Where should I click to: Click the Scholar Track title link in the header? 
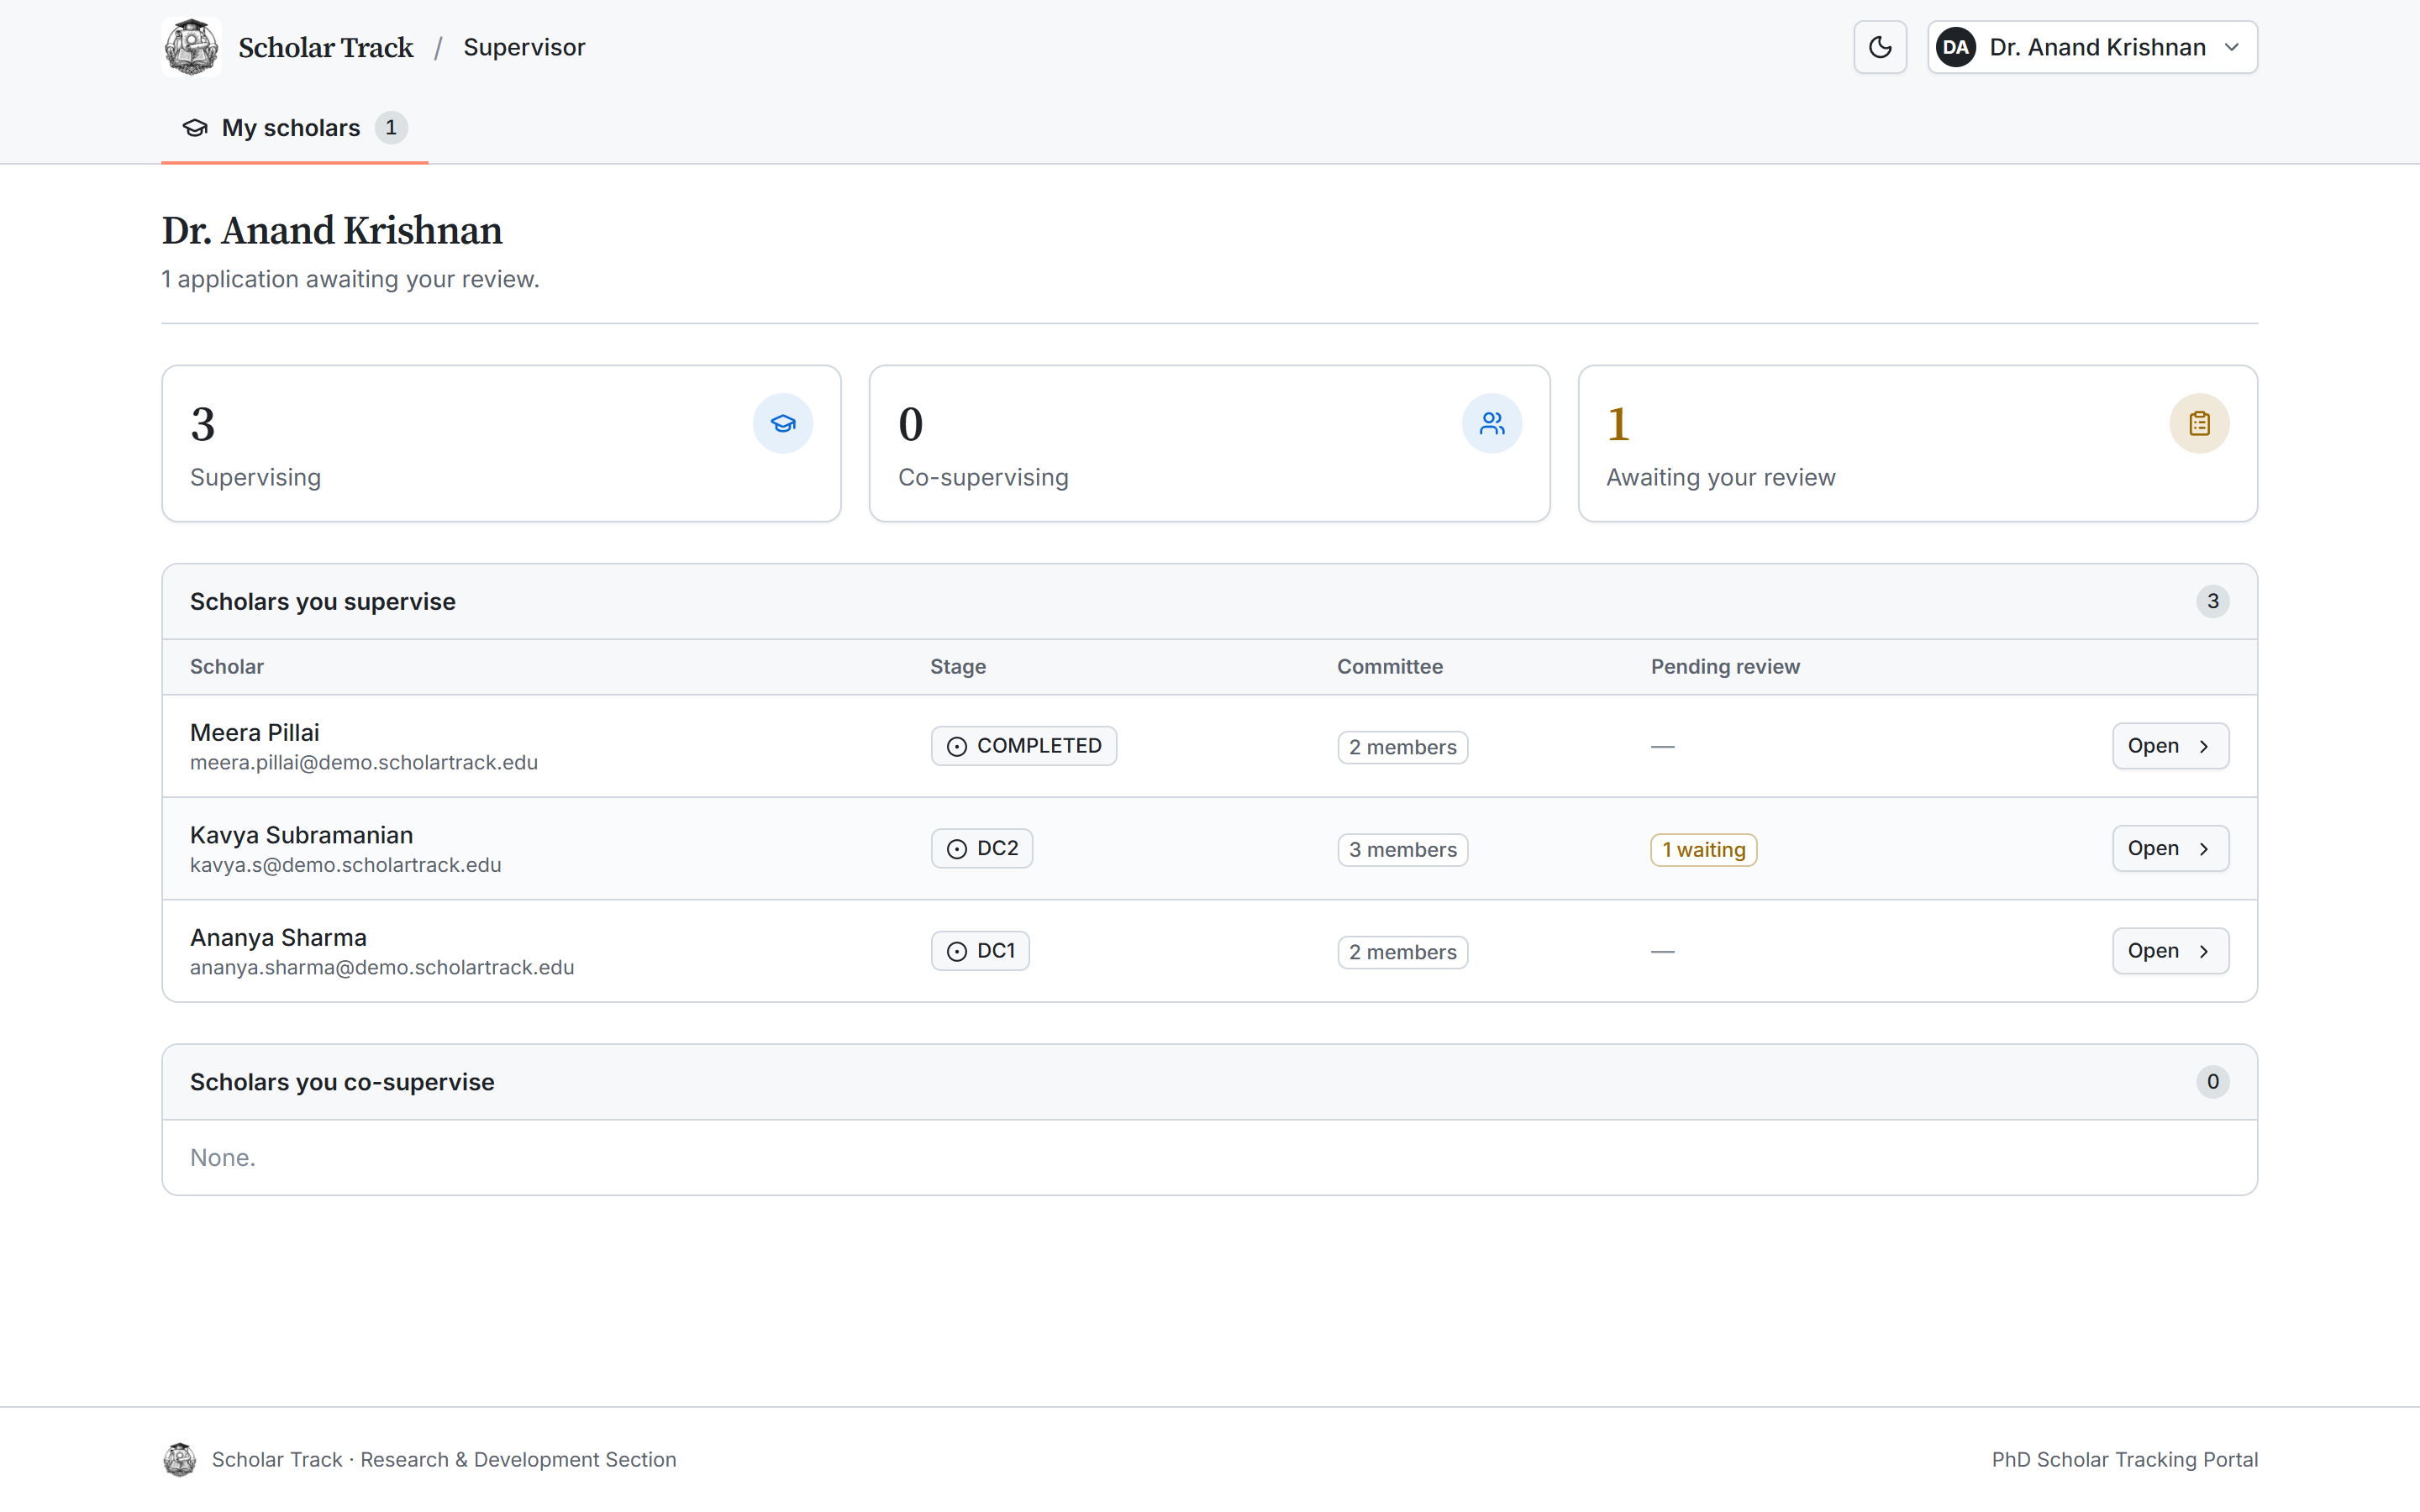click(x=325, y=47)
